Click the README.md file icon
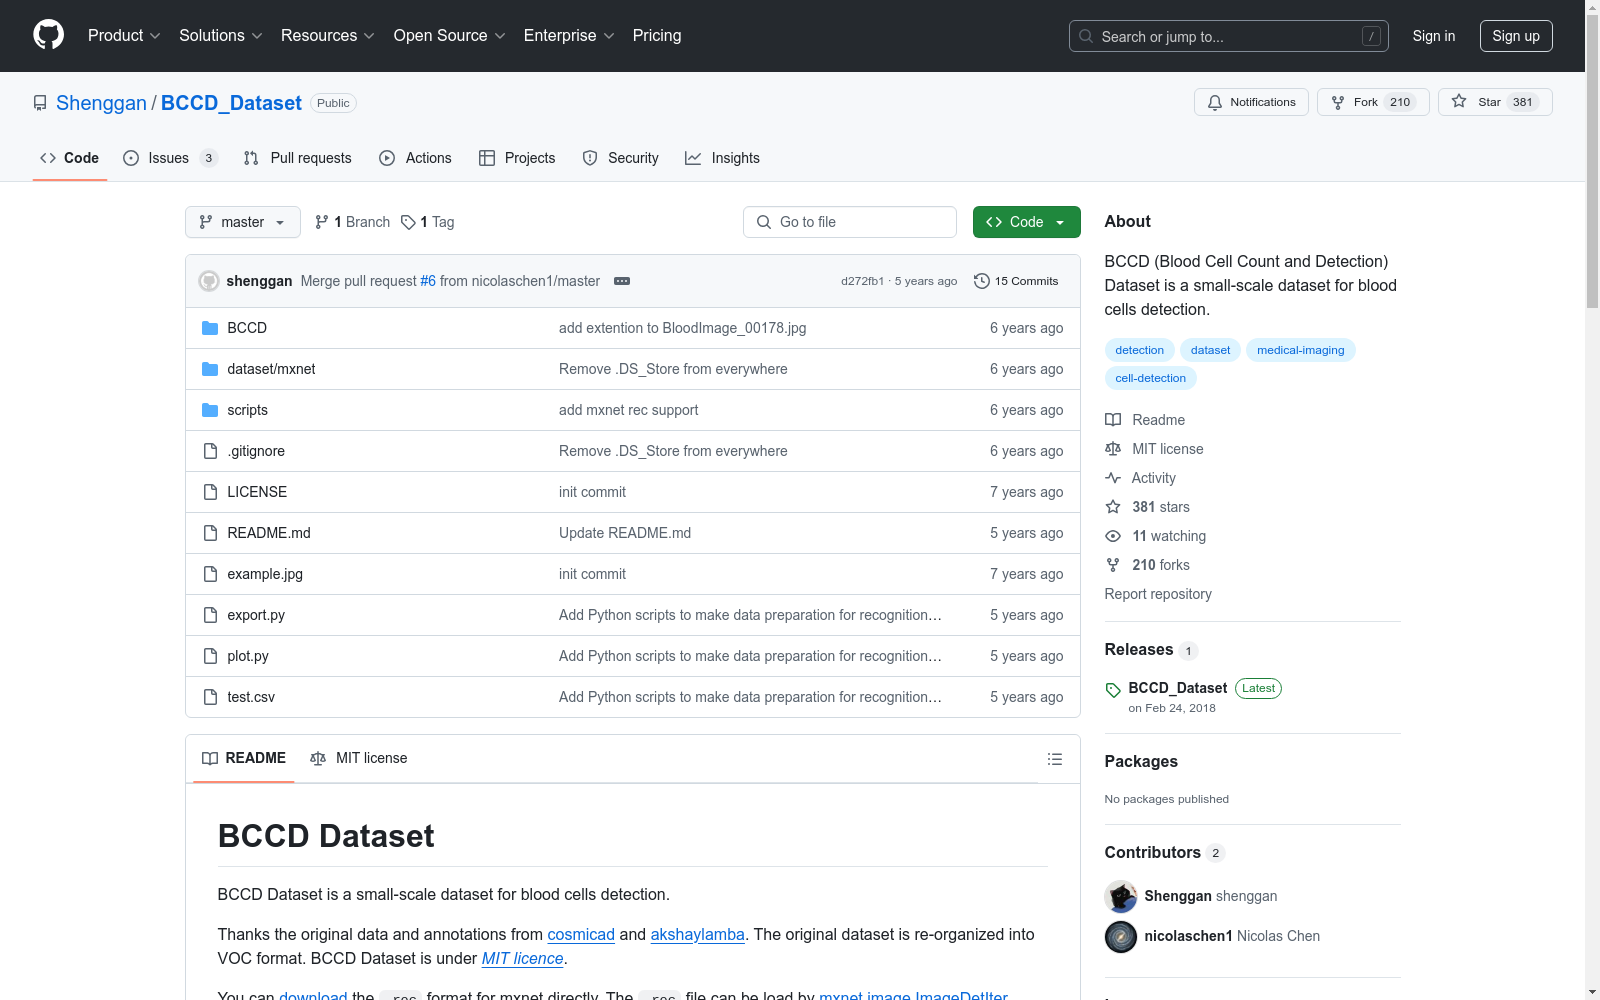 pos(210,533)
